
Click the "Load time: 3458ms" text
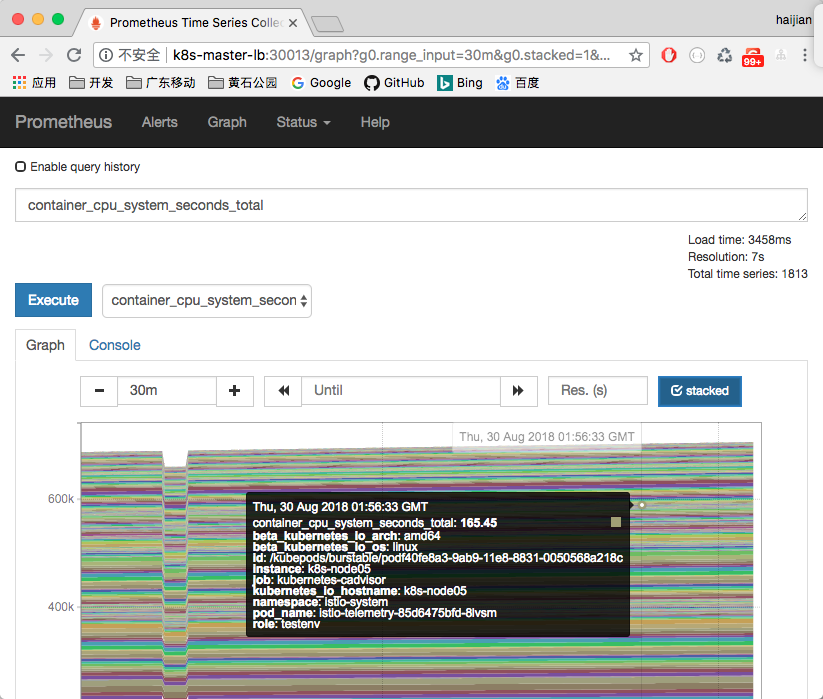coord(739,240)
